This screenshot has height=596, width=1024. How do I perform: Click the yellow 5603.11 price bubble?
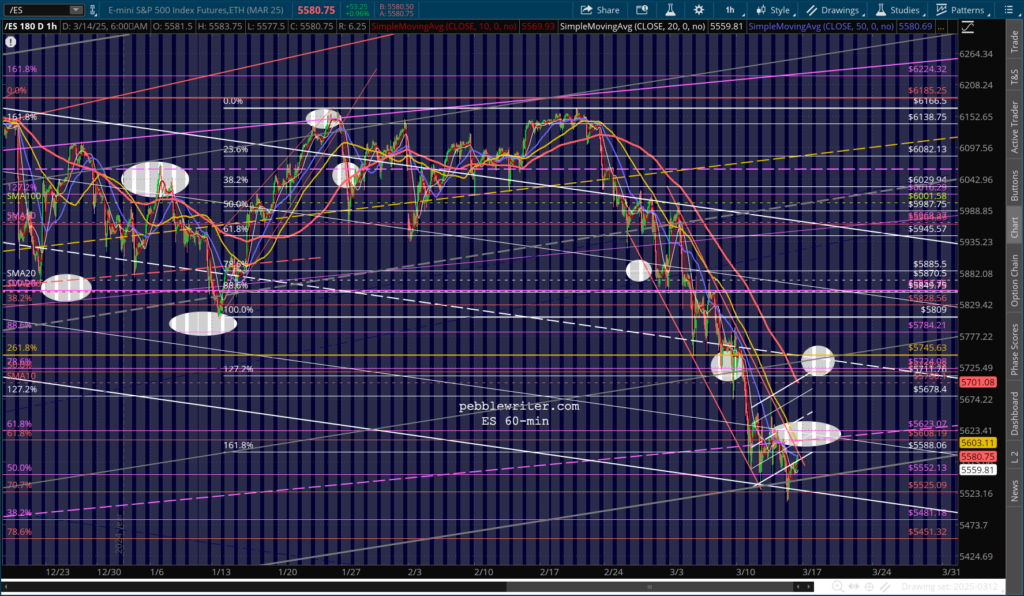coord(978,443)
